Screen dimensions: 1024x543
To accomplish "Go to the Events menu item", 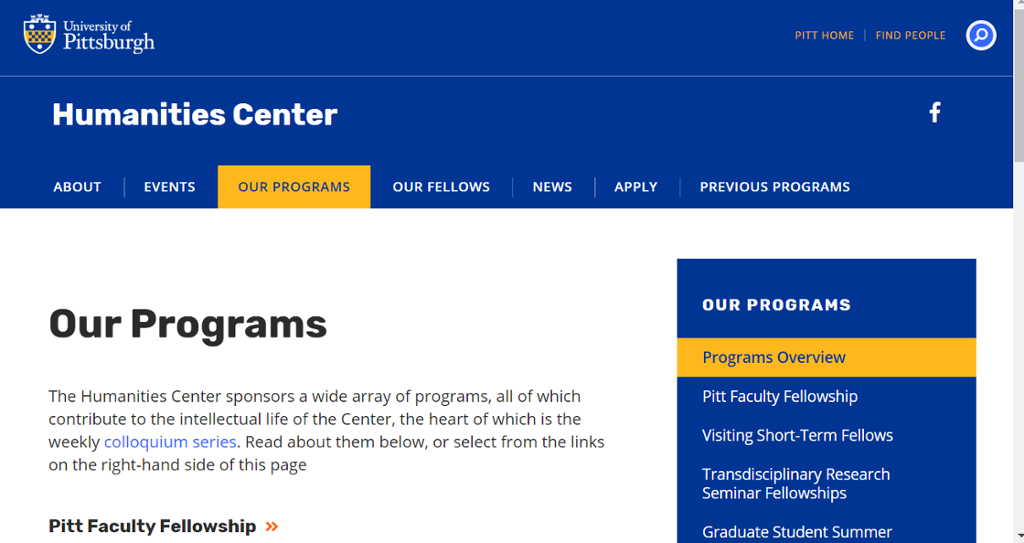I will point(169,187).
